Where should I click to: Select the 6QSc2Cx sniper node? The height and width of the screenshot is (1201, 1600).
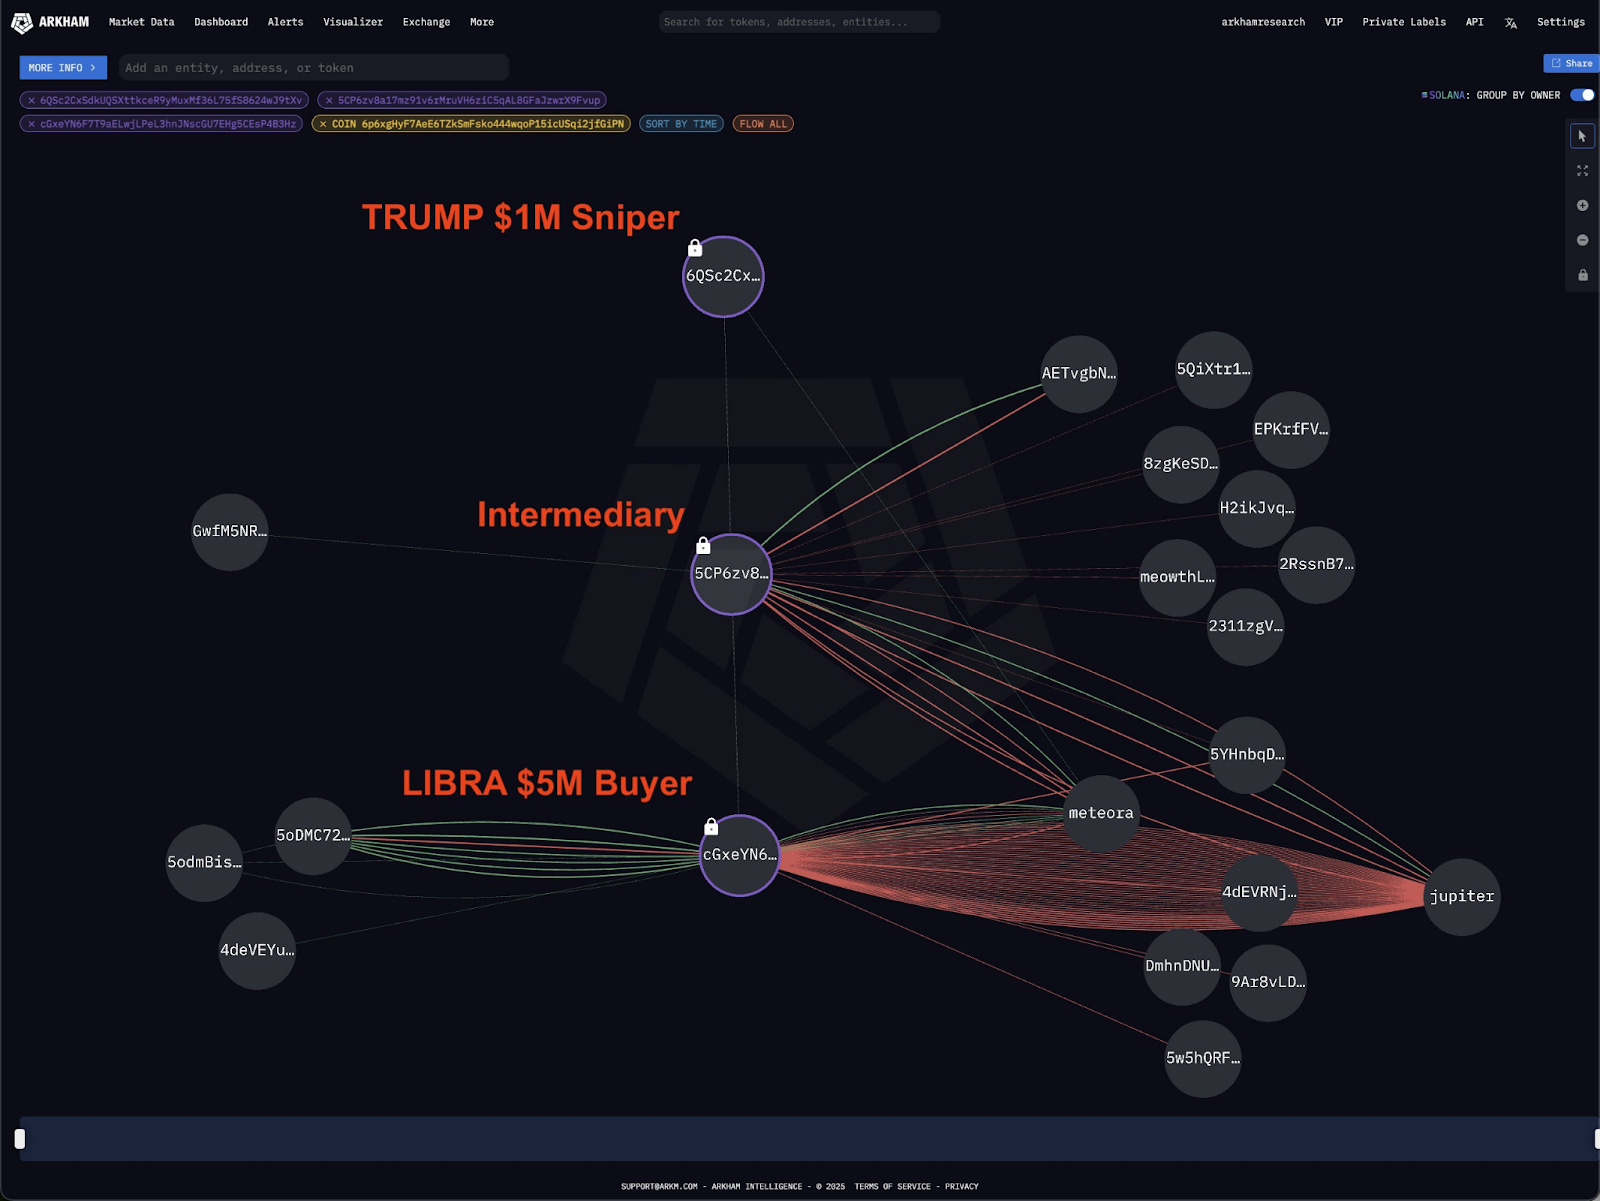coord(723,277)
